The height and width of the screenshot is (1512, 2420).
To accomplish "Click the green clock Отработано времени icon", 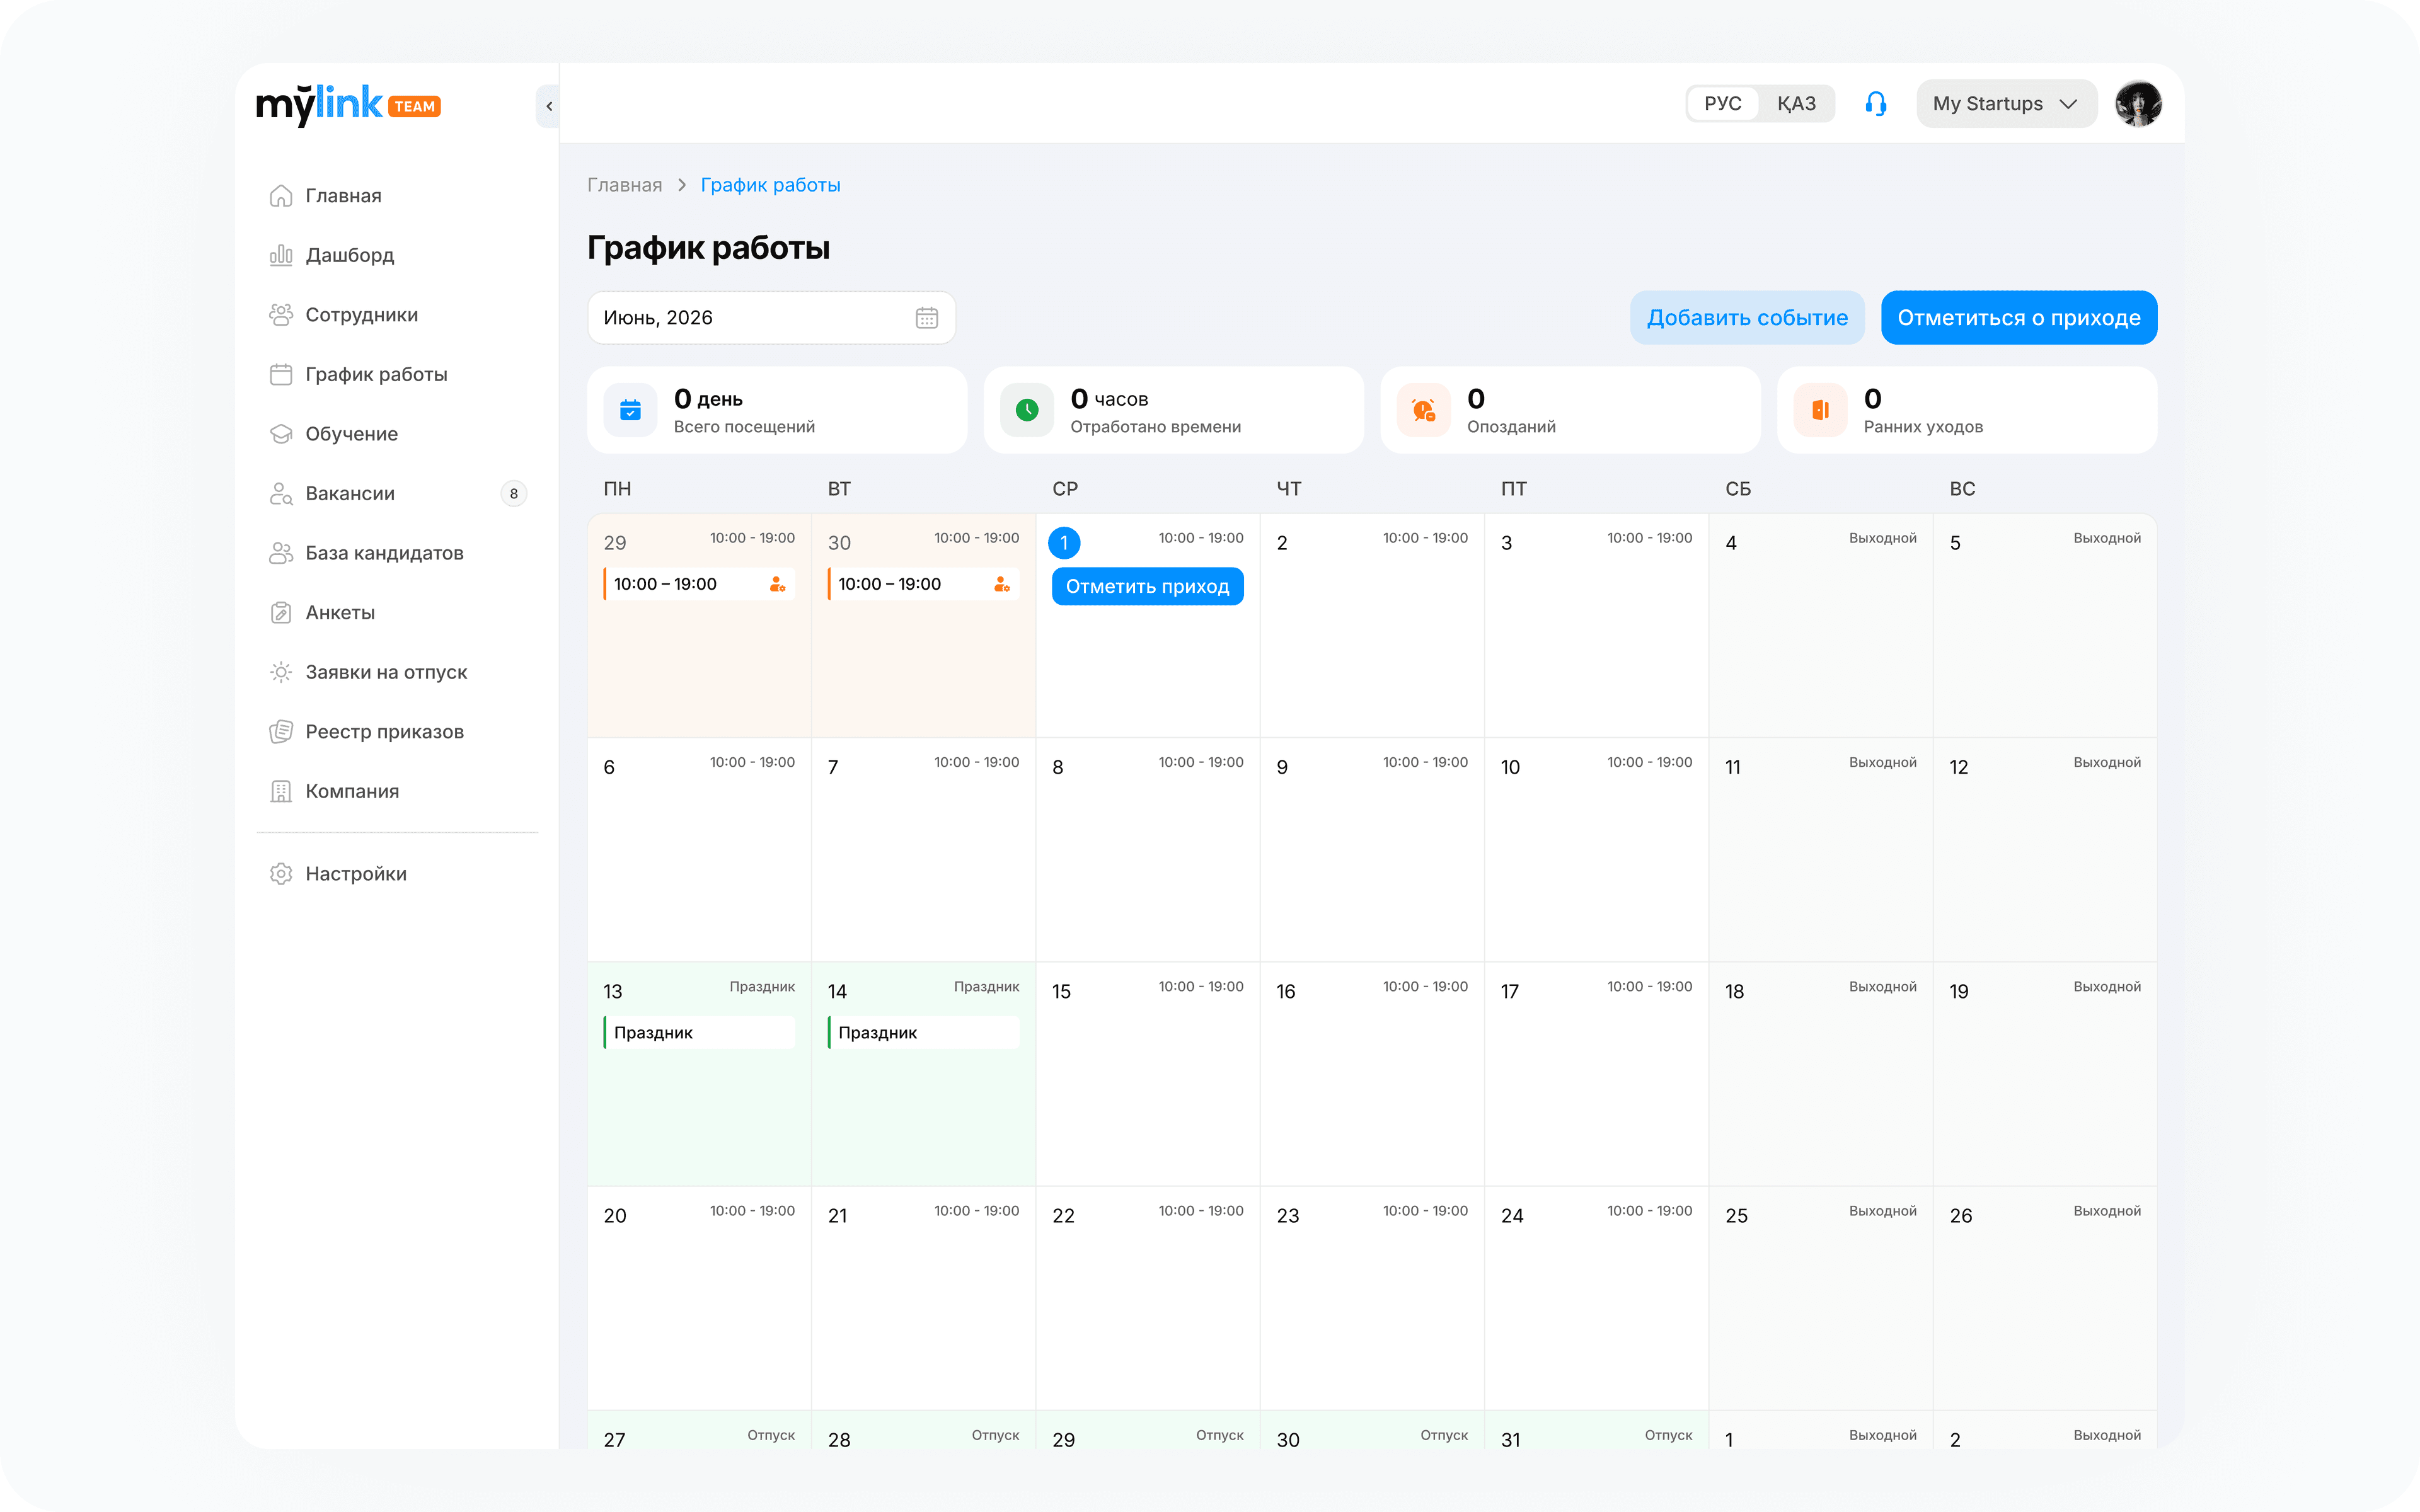I will click(1027, 410).
